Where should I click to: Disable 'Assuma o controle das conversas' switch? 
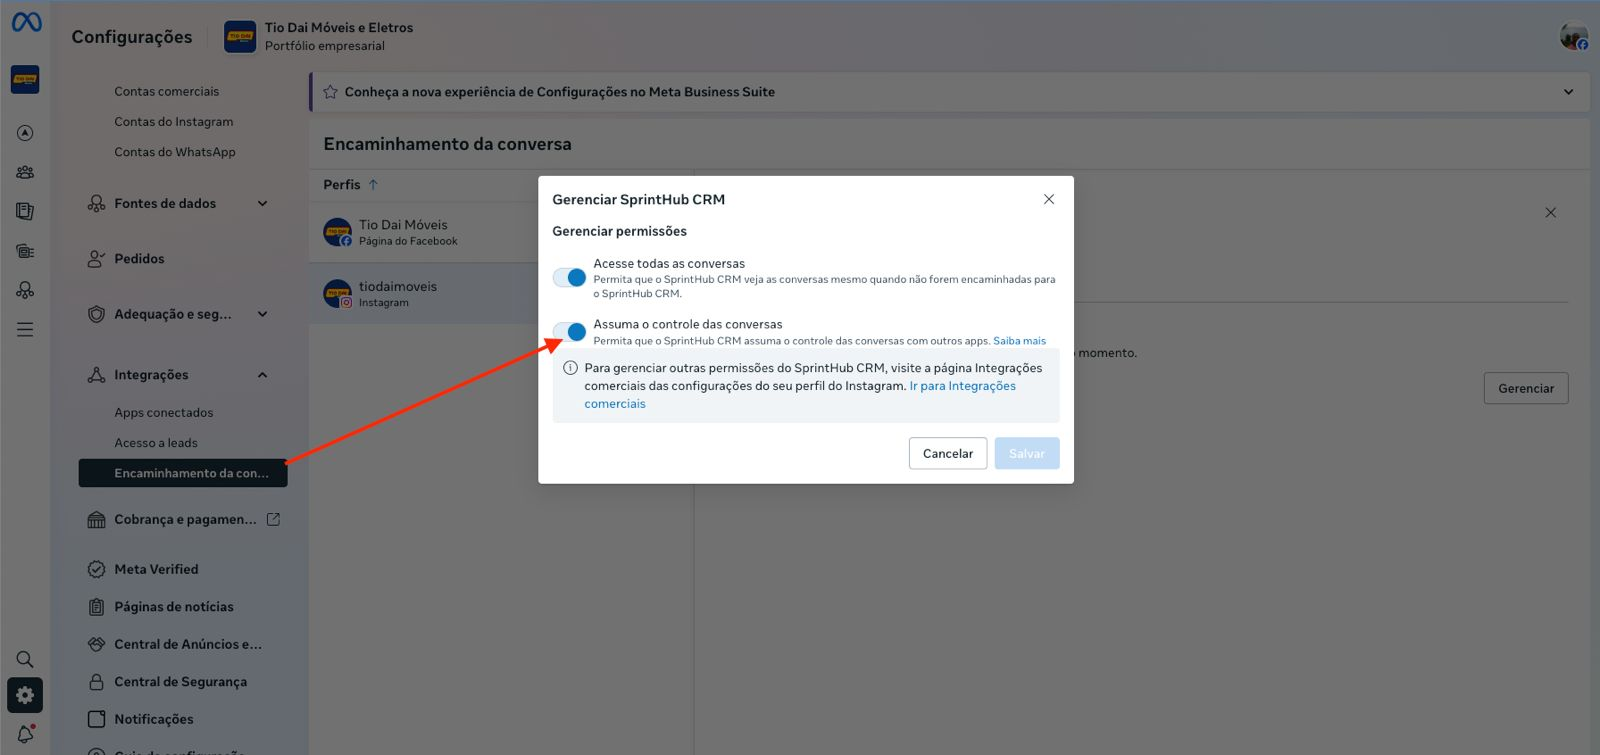click(x=570, y=332)
